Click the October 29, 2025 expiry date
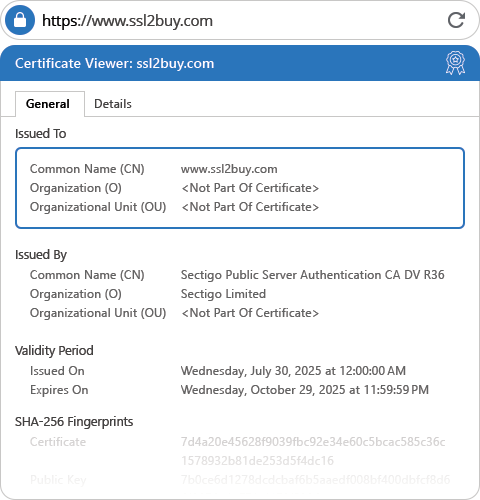The image size is (480, 500). pyautogui.click(x=305, y=390)
